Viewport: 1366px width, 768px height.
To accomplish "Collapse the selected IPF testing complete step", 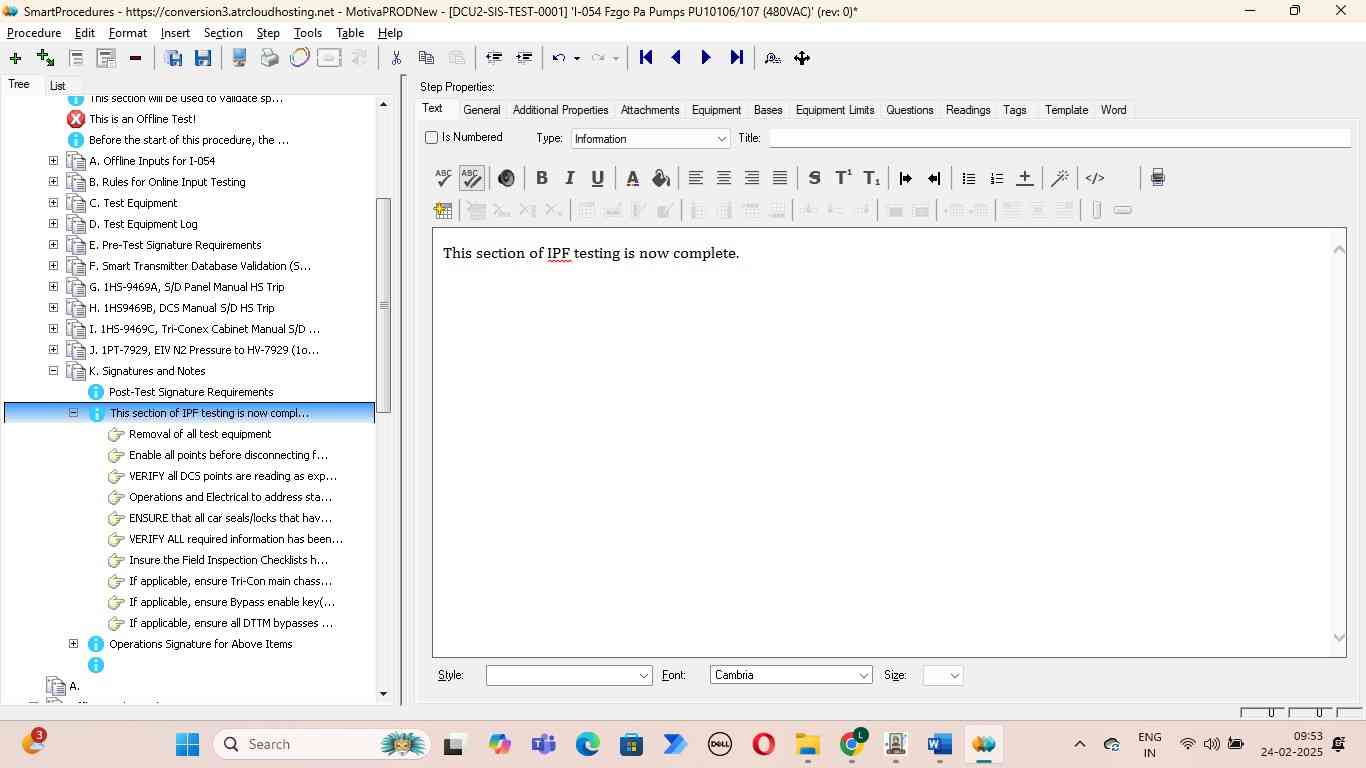I will click(74, 412).
